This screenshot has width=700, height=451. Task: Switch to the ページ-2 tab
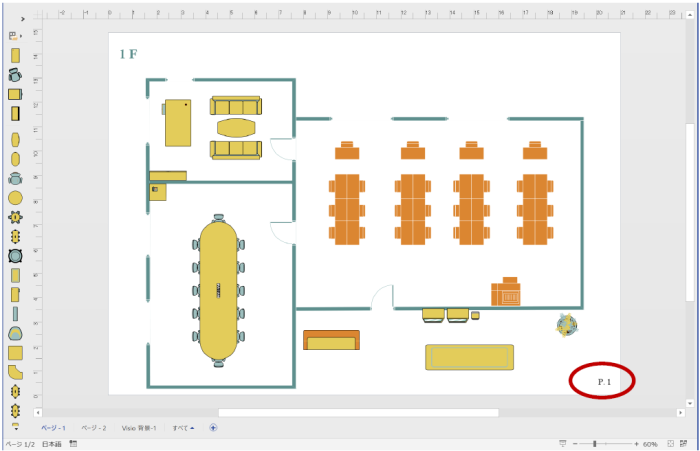pos(94,427)
